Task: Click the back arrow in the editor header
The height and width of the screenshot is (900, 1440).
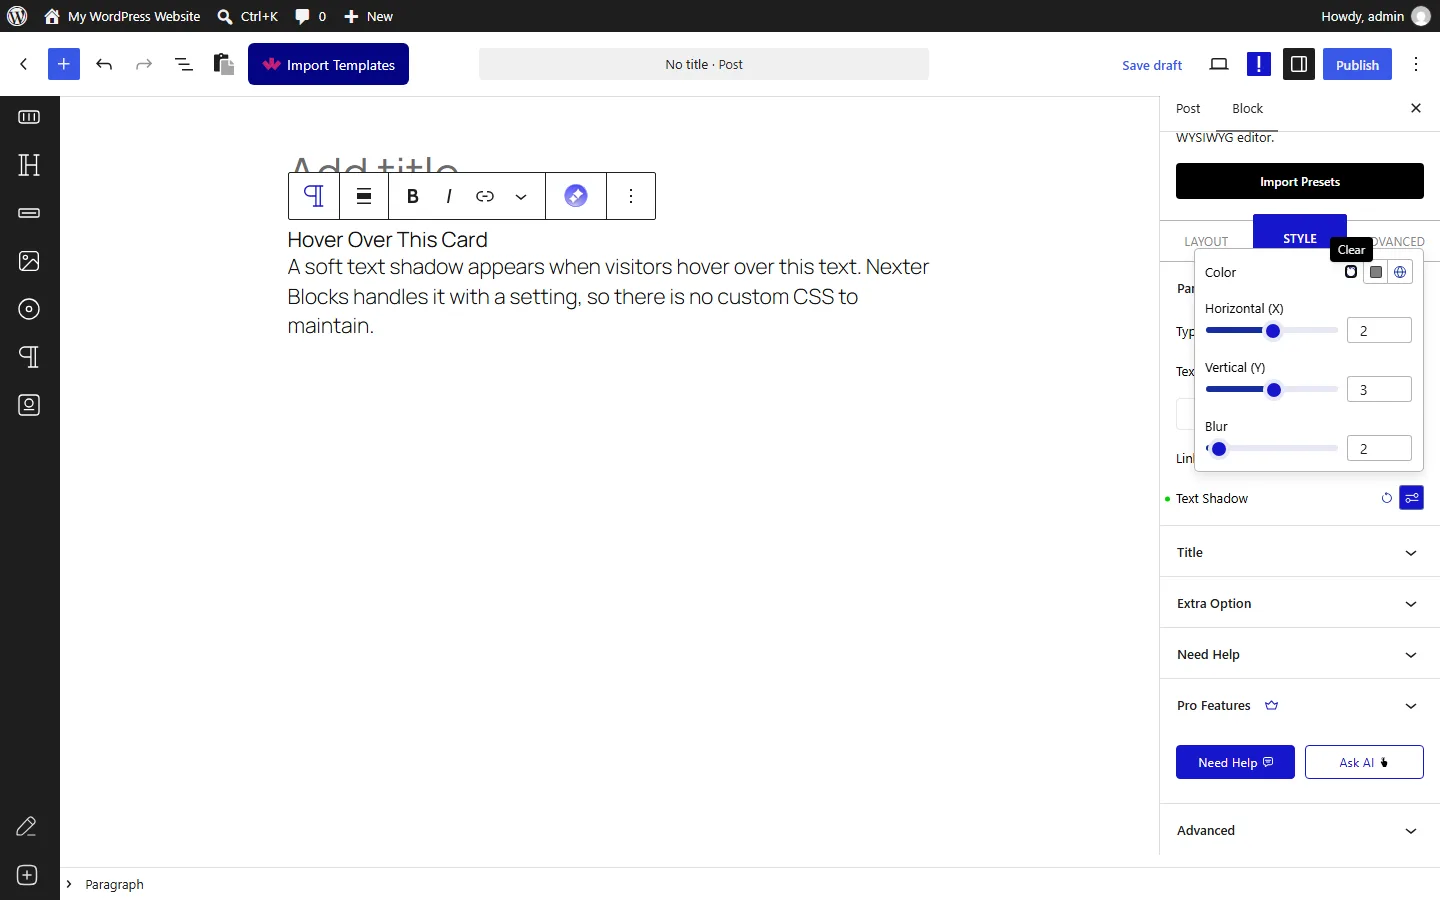Action: (24, 64)
